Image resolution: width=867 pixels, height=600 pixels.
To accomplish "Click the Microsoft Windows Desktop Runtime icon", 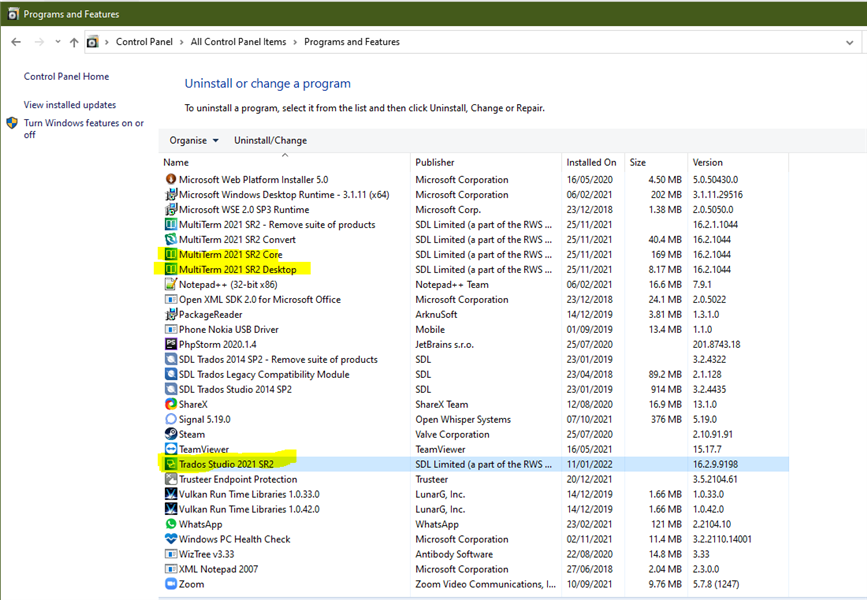I will [171, 194].
